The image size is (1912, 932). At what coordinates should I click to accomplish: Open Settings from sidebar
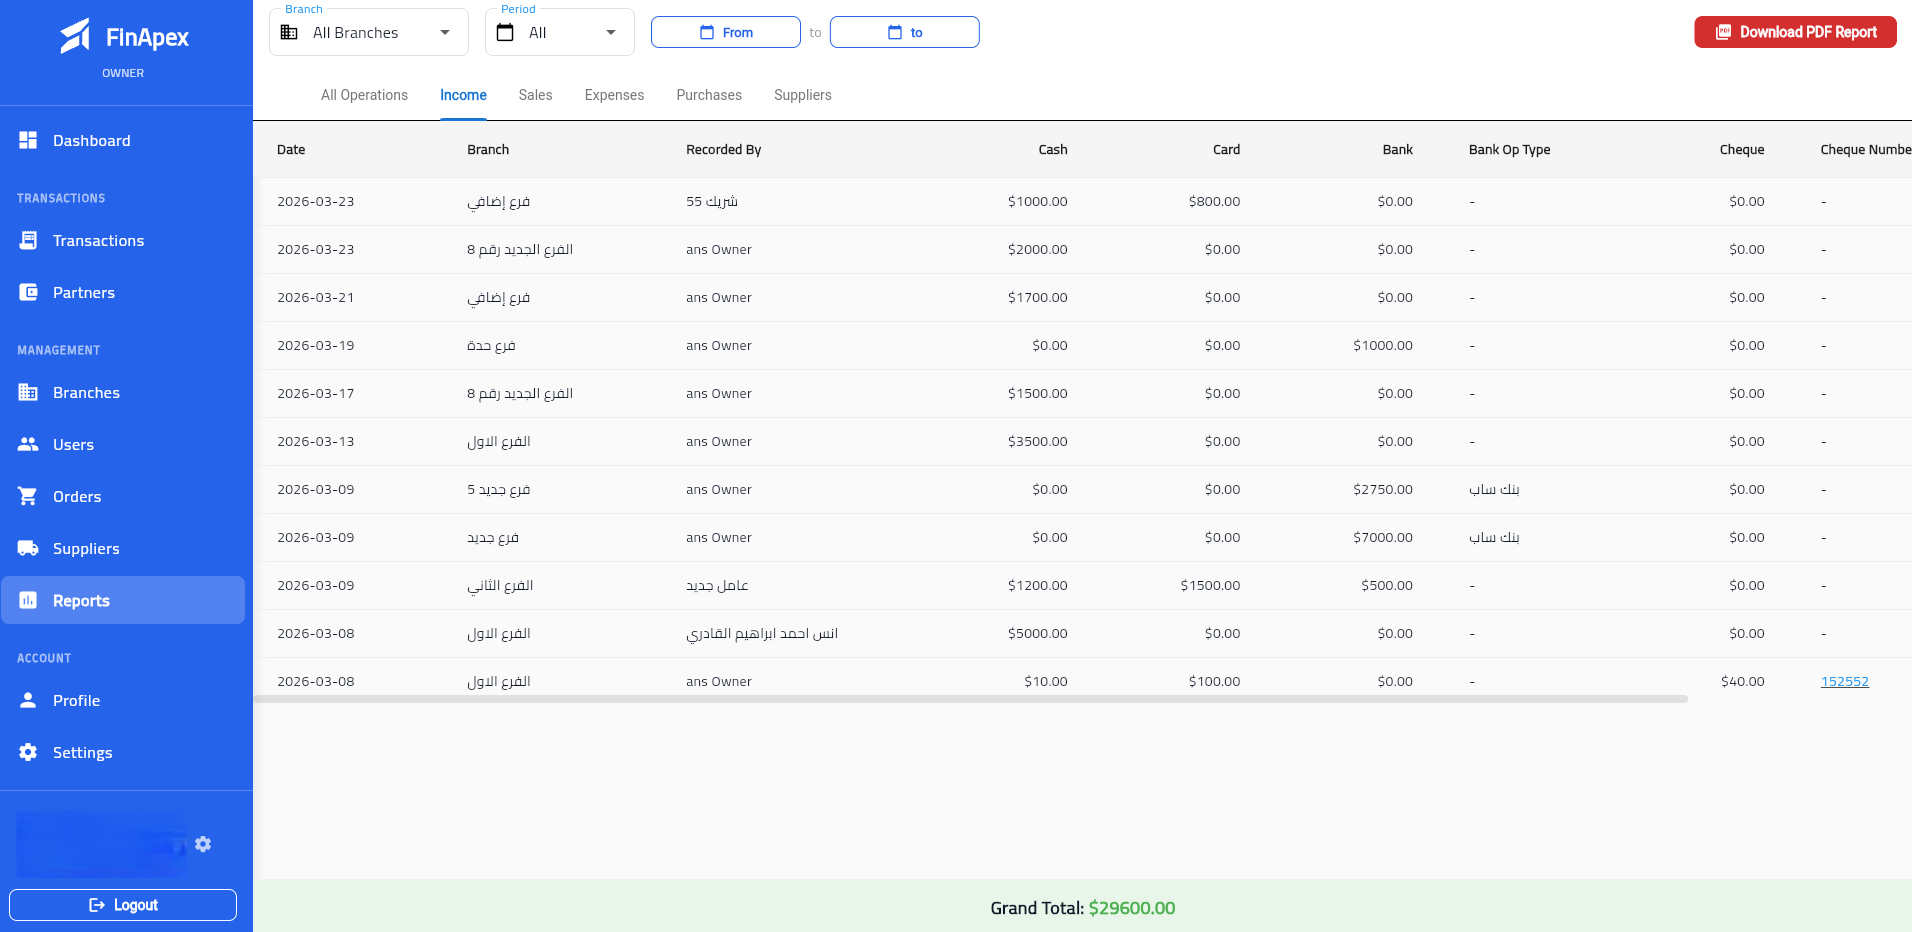tap(123, 752)
